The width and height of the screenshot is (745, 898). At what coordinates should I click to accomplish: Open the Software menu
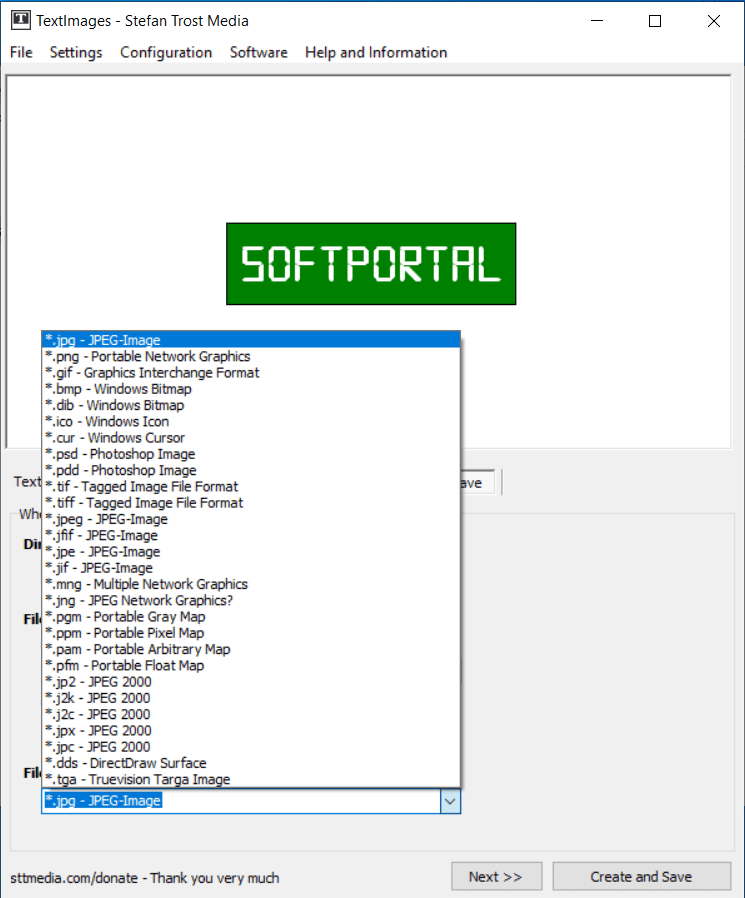point(258,52)
